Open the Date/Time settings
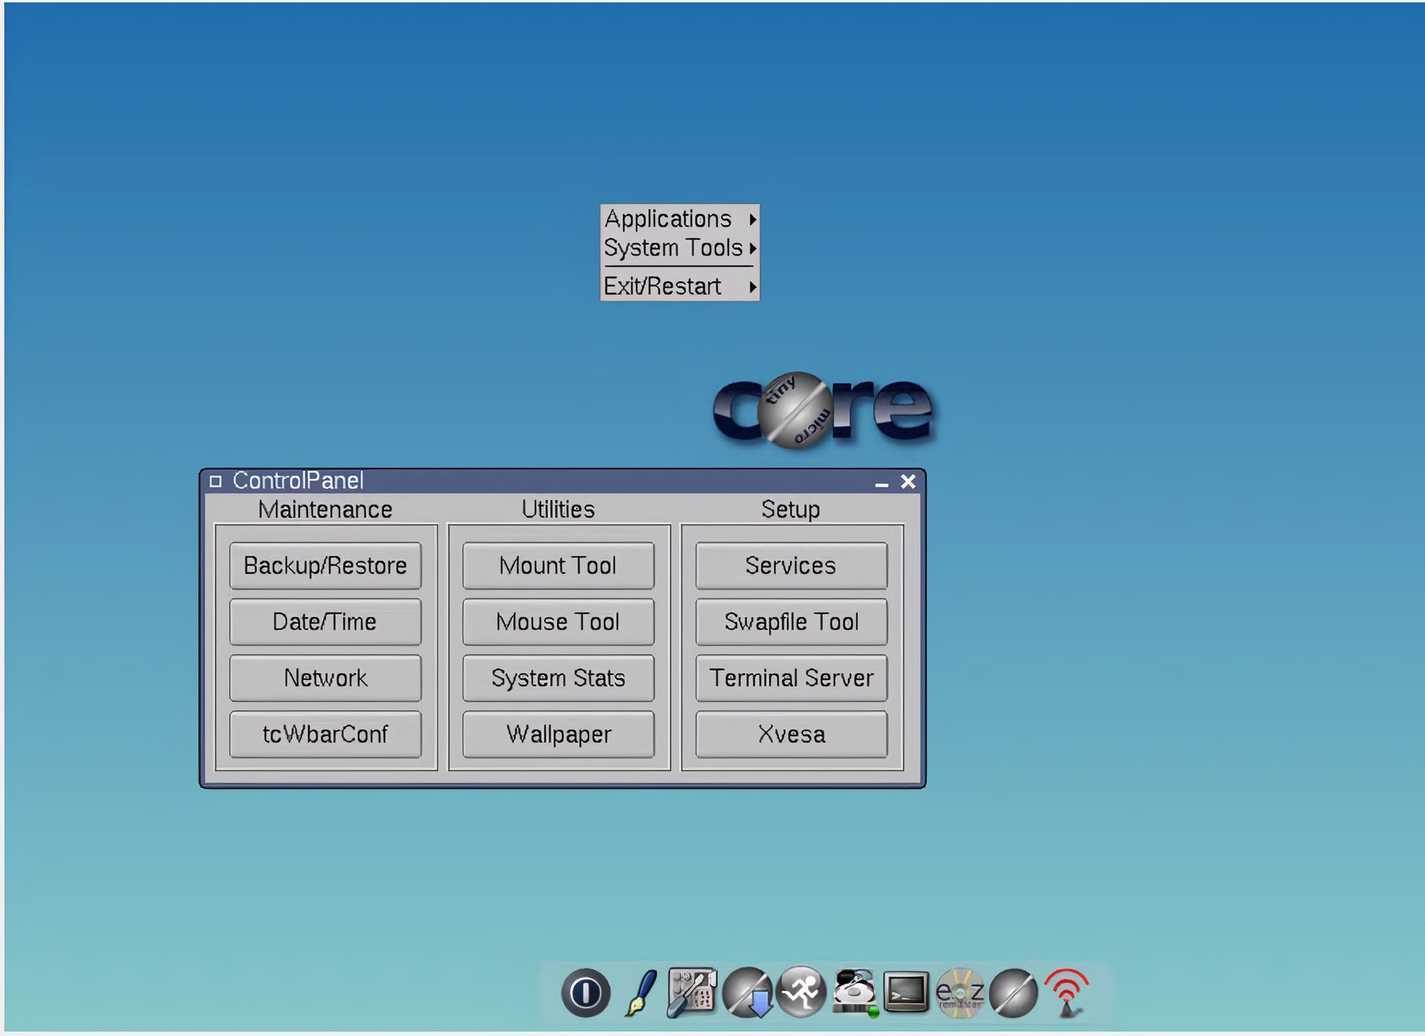Image resolution: width=1425 pixels, height=1036 pixels. (325, 621)
